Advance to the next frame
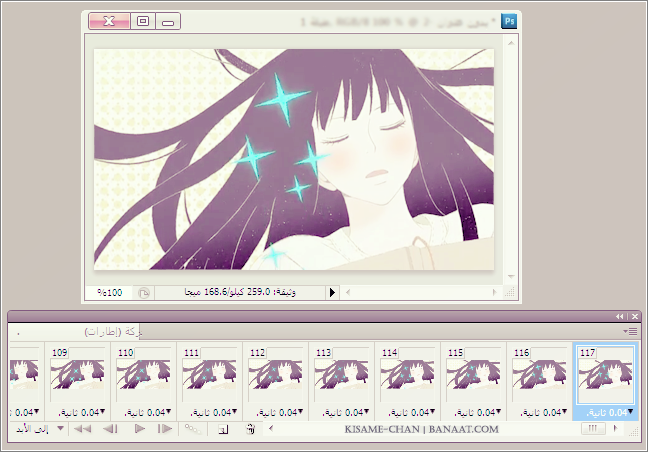 click(x=166, y=428)
